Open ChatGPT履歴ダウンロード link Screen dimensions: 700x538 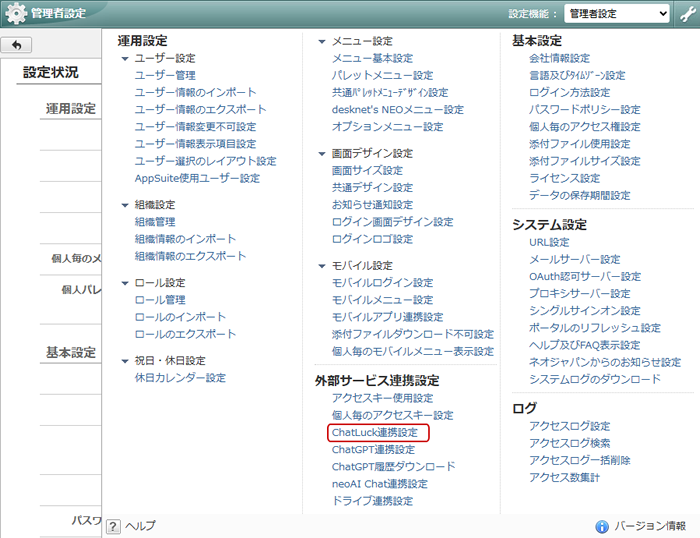(394, 467)
